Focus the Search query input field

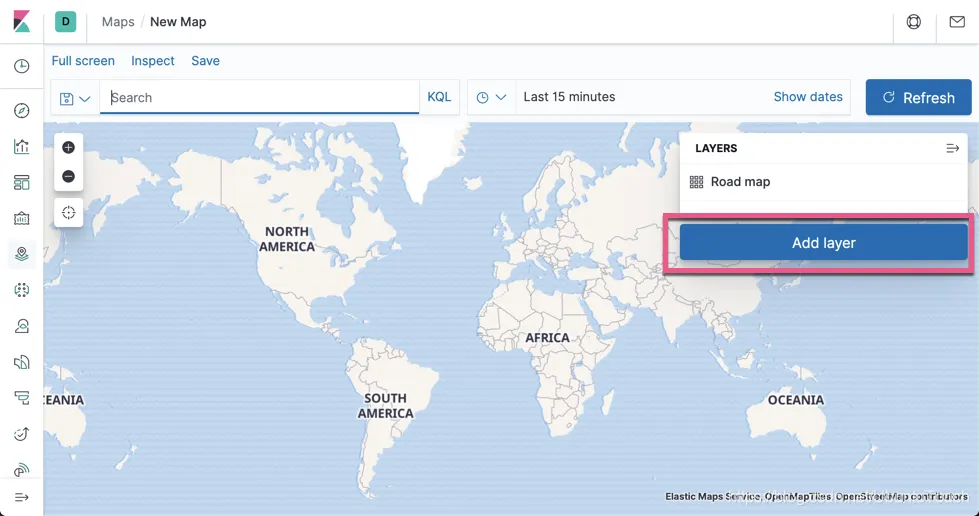click(259, 97)
